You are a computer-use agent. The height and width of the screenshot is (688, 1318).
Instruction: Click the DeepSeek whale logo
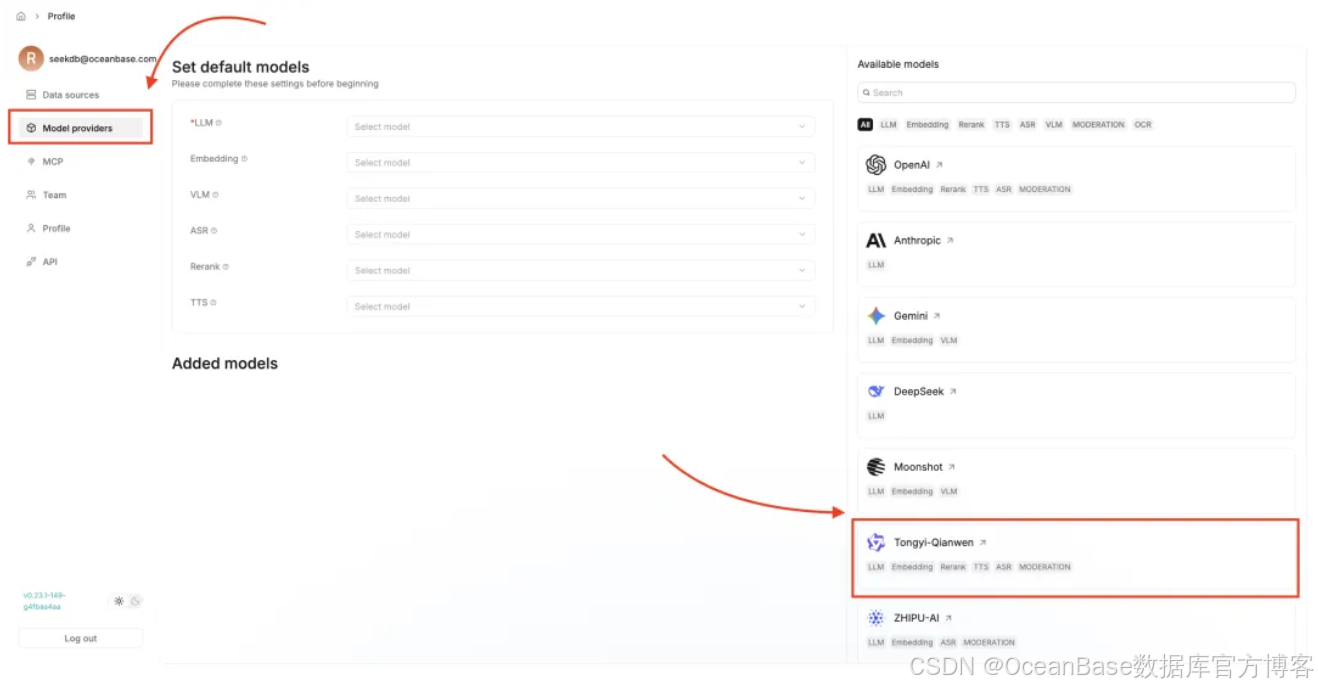(876, 392)
